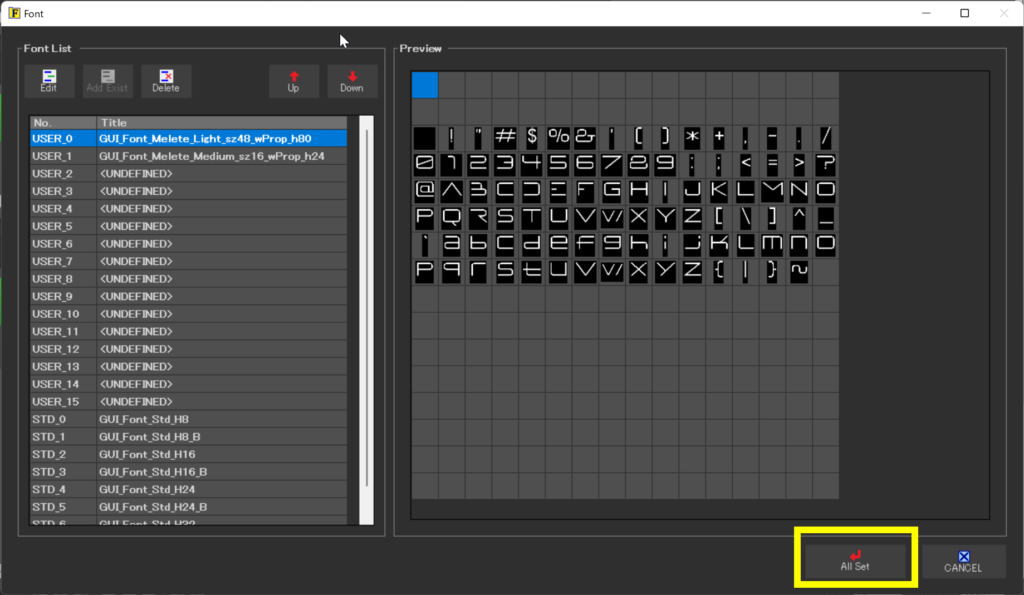
Task: Move font up with Up arrow
Action: [x=294, y=81]
